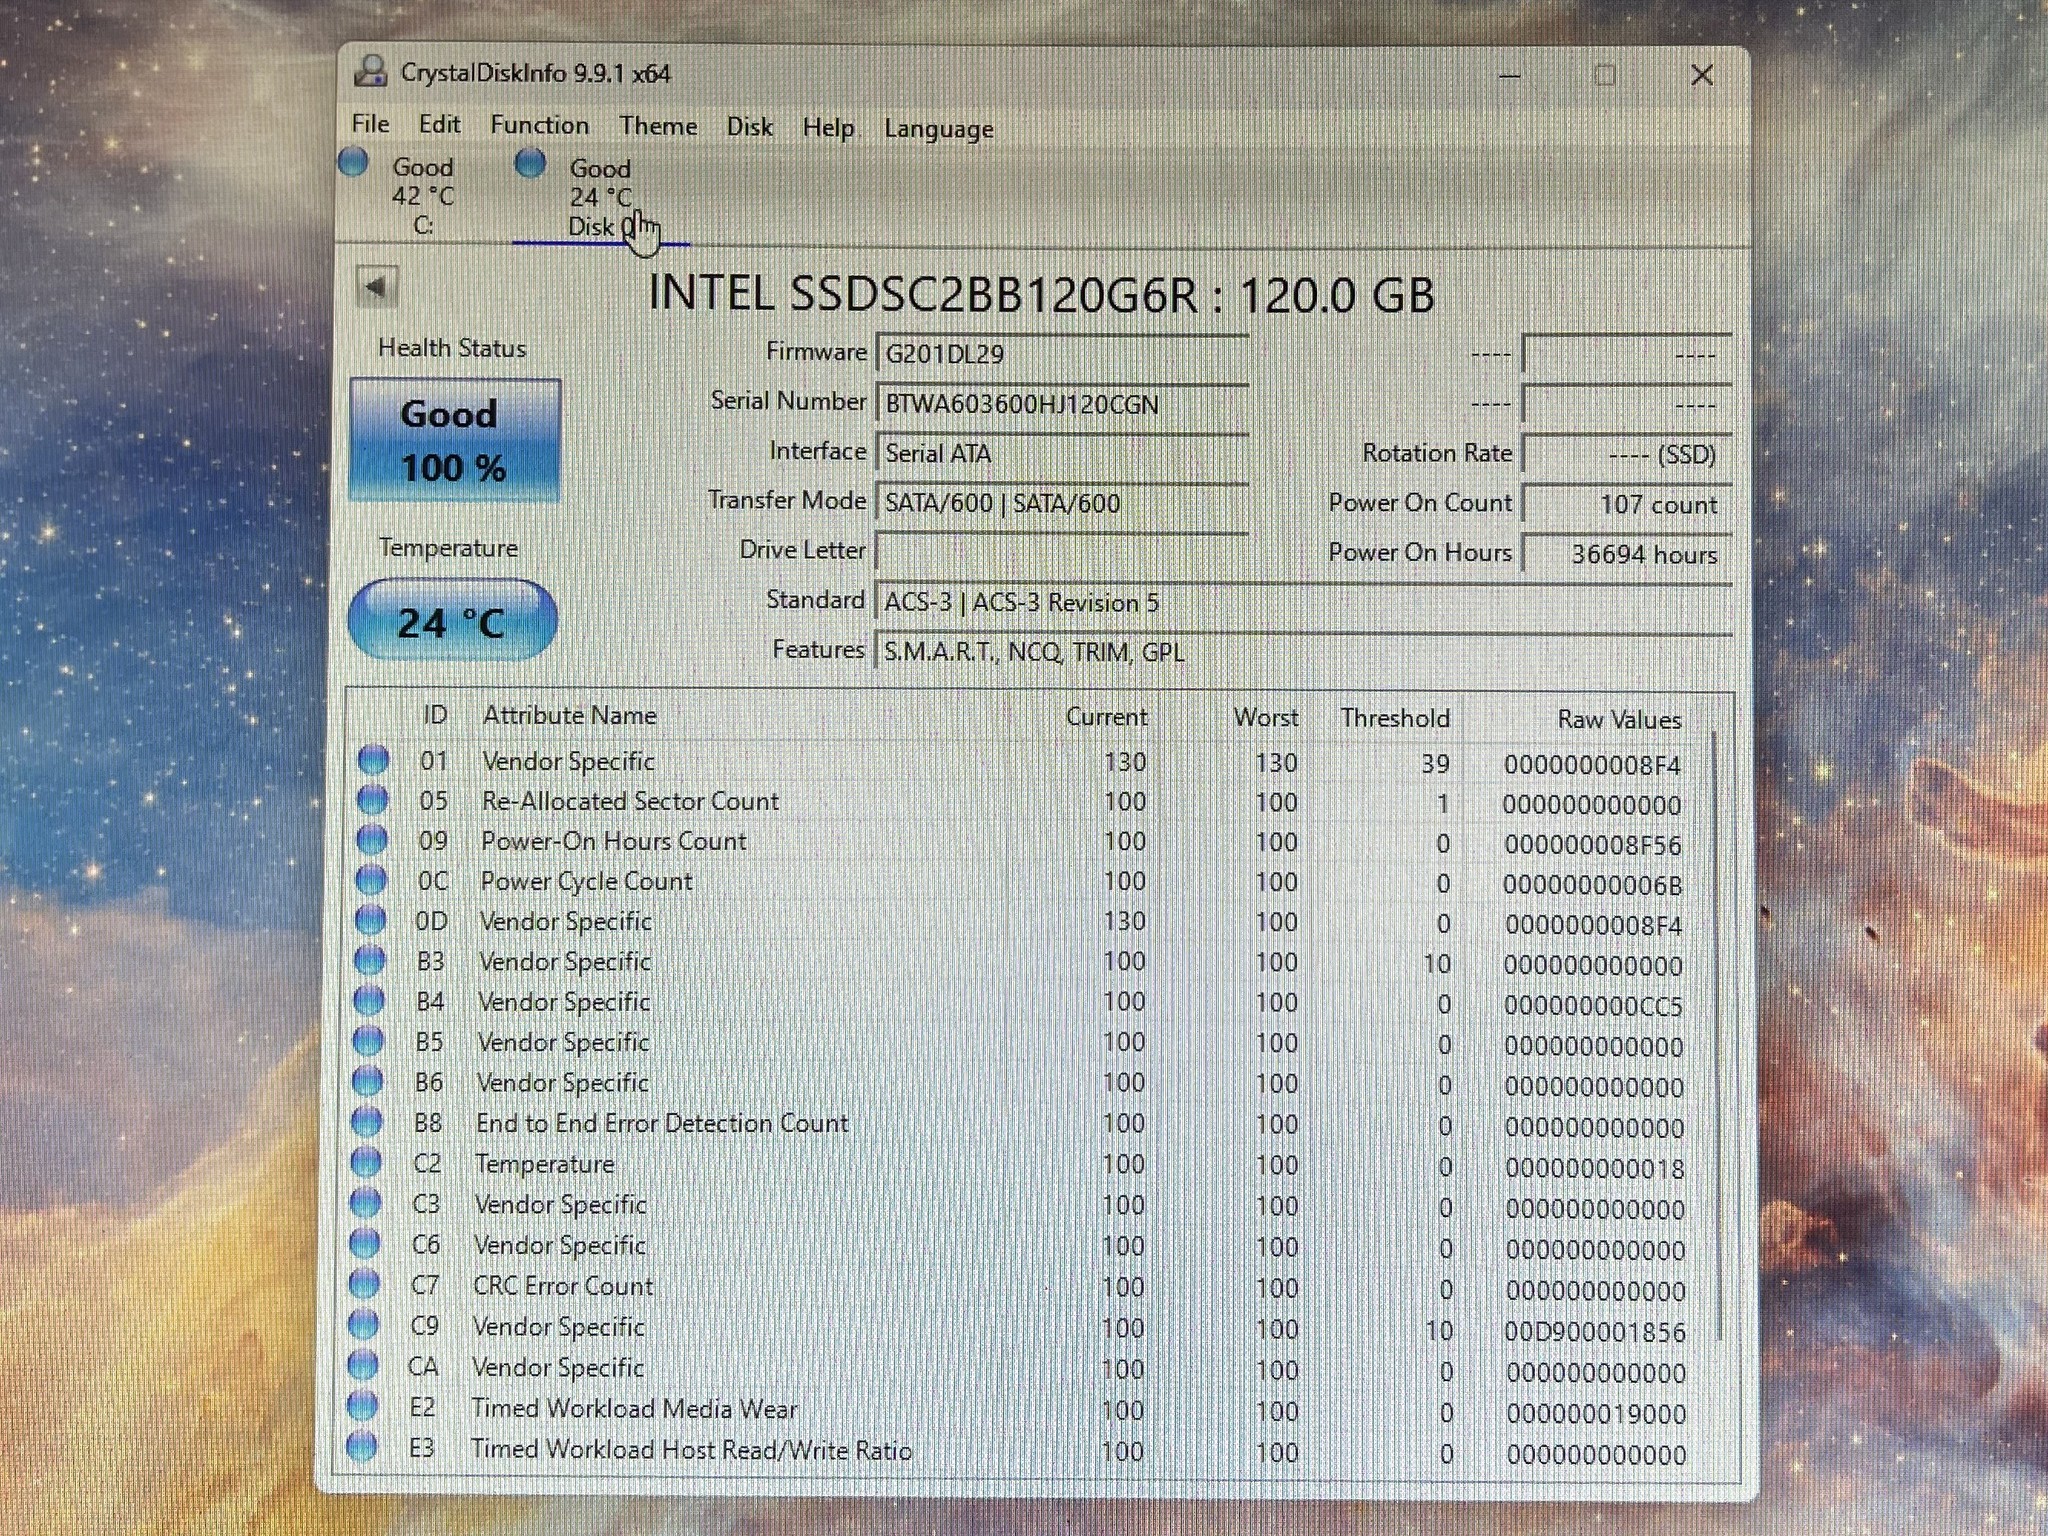Screen dimensions: 2048x1536
Task: Click the Worst column header
Action: (x=1266, y=717)
